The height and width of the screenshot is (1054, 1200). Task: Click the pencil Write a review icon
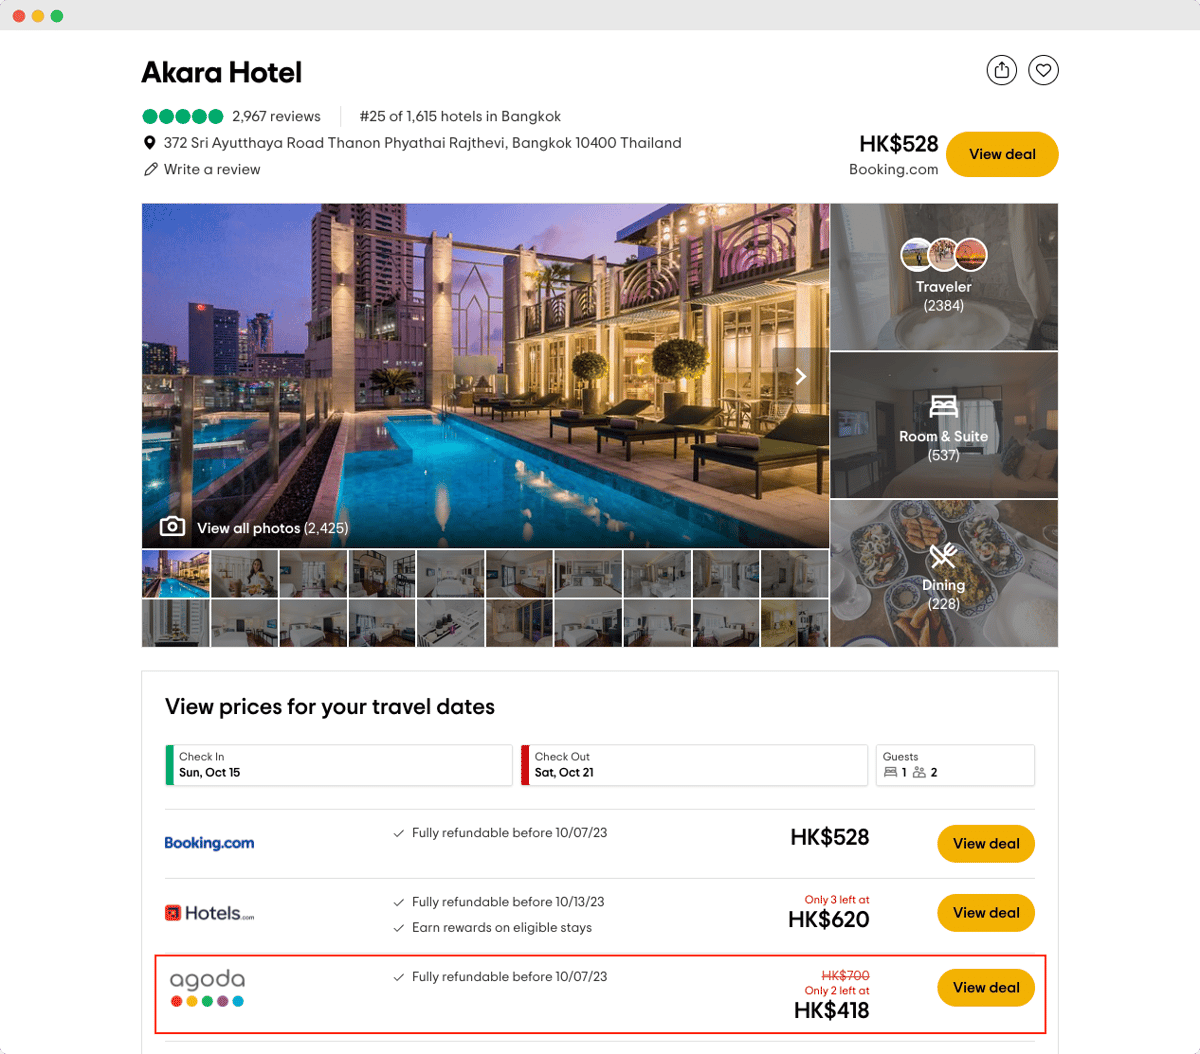[x=151, y=169]
